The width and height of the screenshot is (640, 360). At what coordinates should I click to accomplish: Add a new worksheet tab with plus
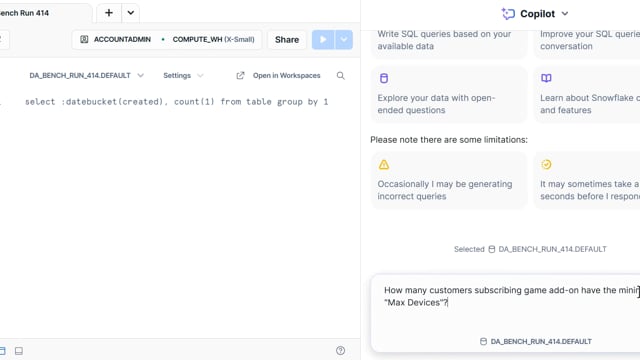[109, 13]
